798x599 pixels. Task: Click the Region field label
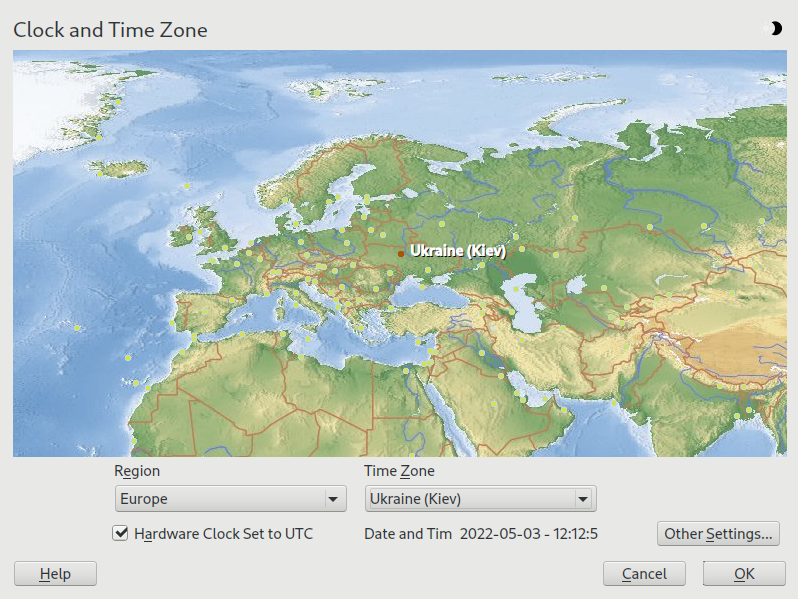pos(137,471)
